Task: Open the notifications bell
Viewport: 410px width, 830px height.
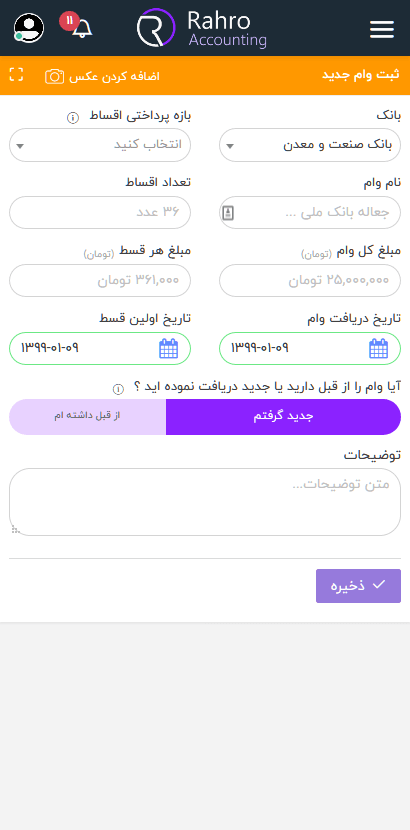Action: coord(81,28)
